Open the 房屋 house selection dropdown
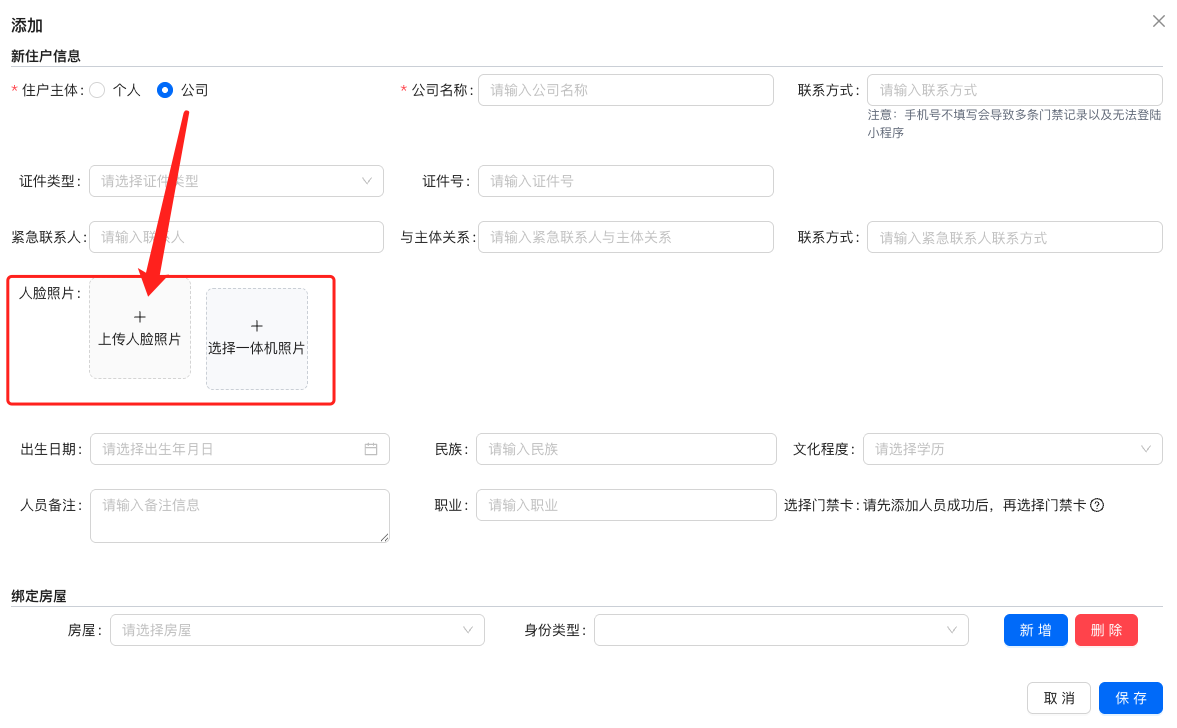 [297, 630]
